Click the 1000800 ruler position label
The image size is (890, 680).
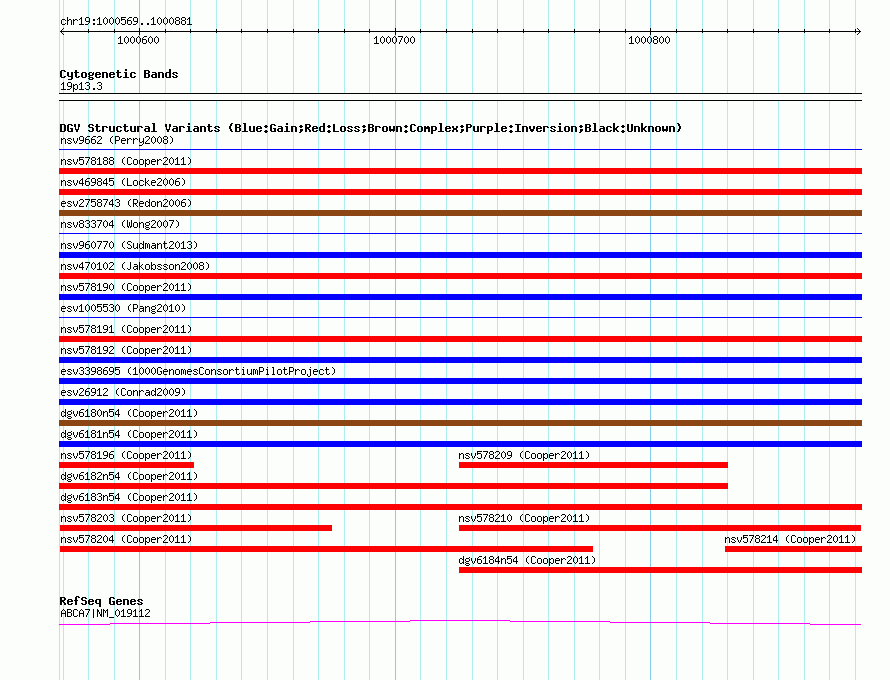649,40
